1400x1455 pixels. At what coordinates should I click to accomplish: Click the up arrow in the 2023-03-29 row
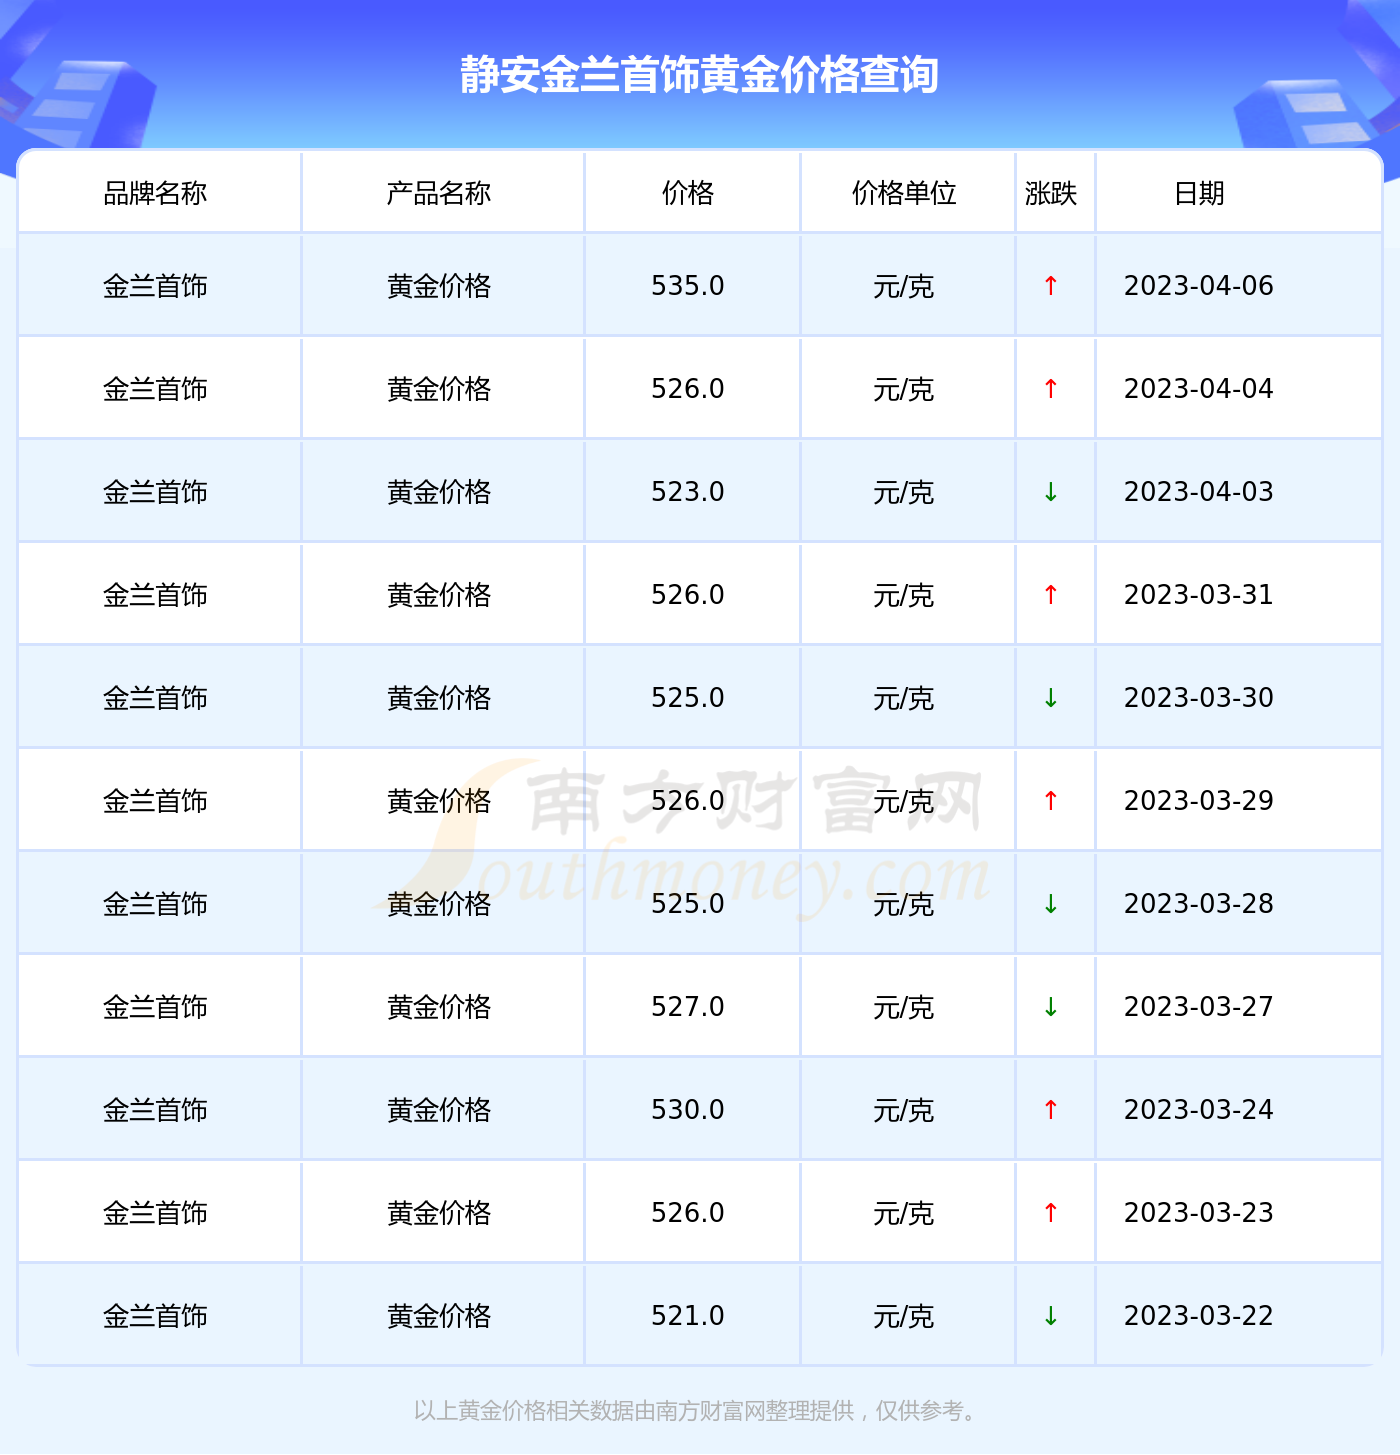coord(1051,801)
